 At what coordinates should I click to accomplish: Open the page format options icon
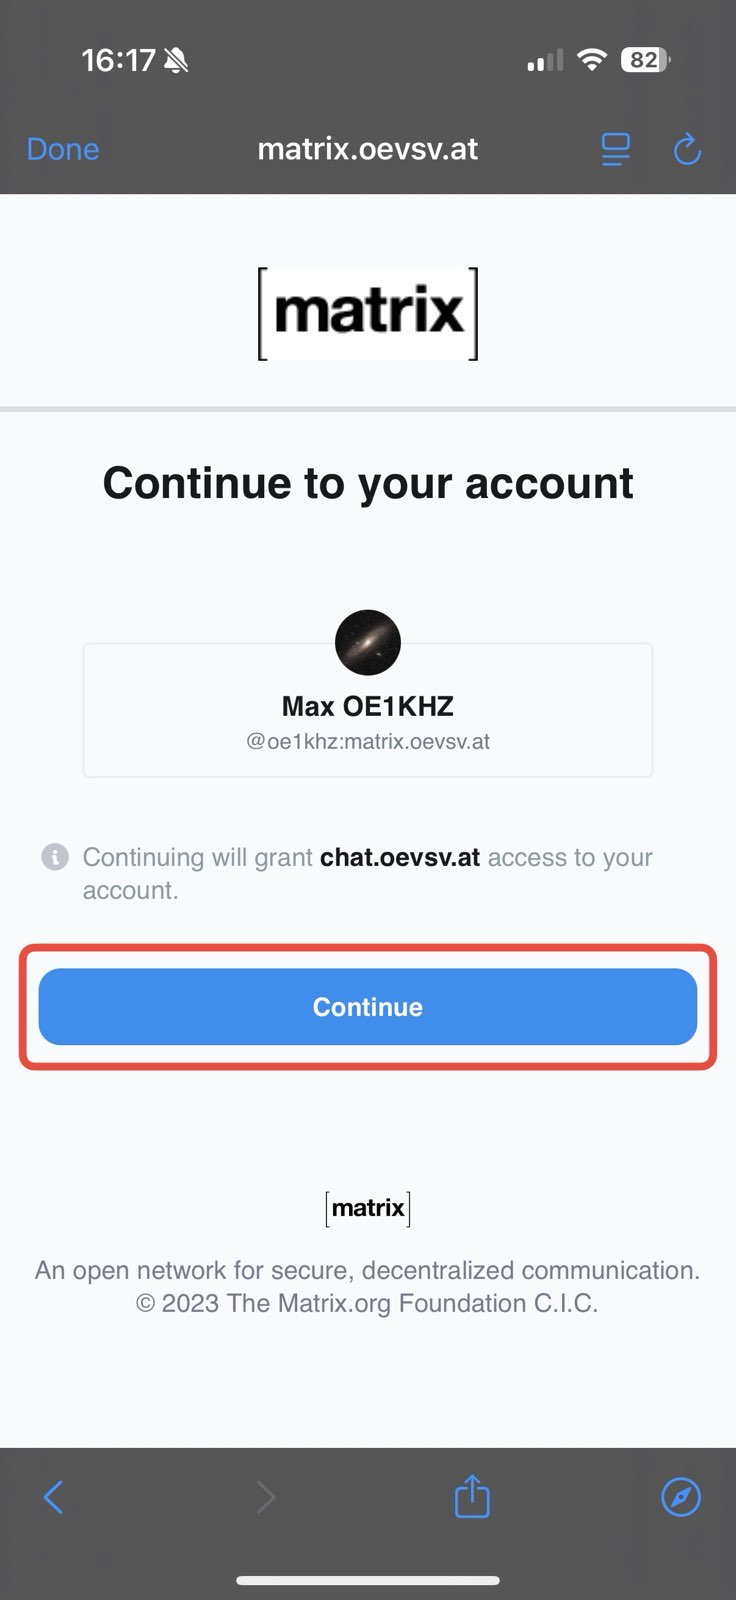[616, 150]
